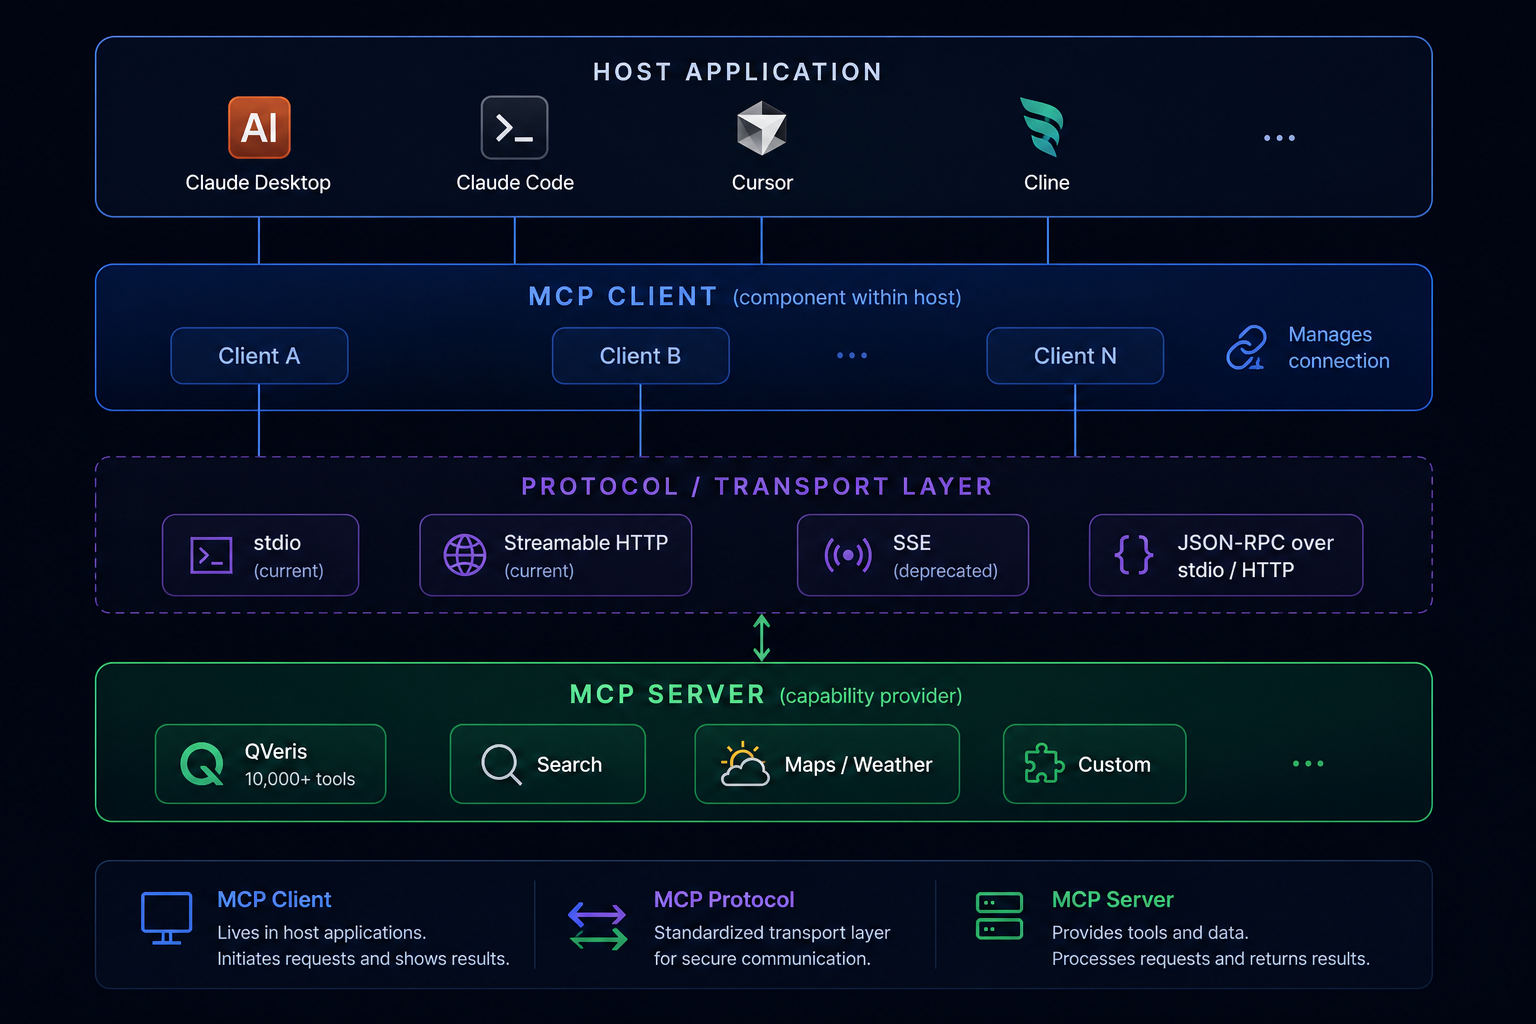Click the SSE broadcast signal icon
This screenshot has height=1024, width=1536.
[848, 554]
